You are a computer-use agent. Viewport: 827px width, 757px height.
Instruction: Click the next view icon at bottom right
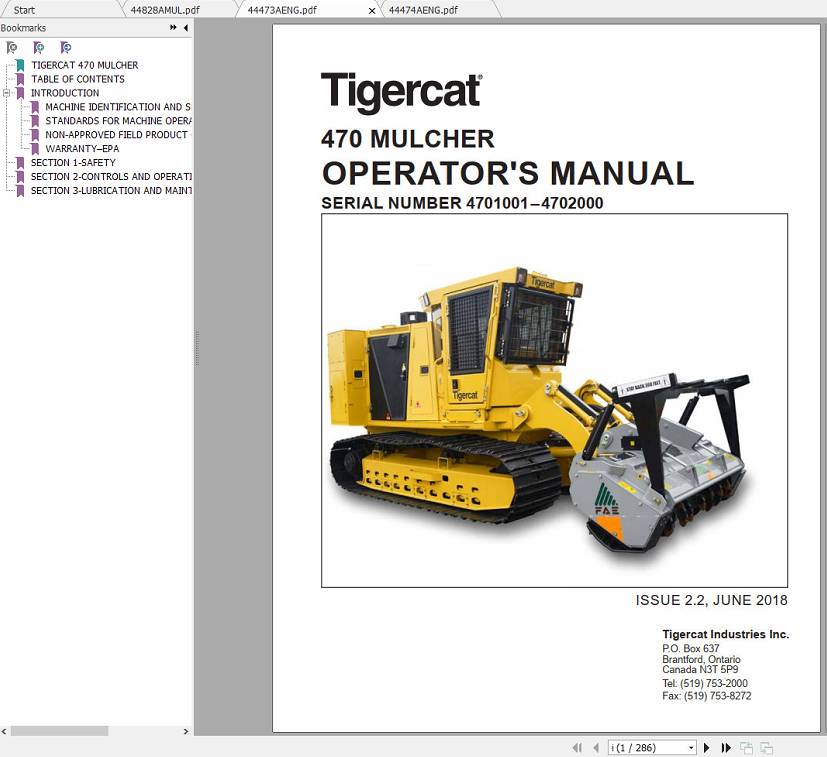pos(765,747)
